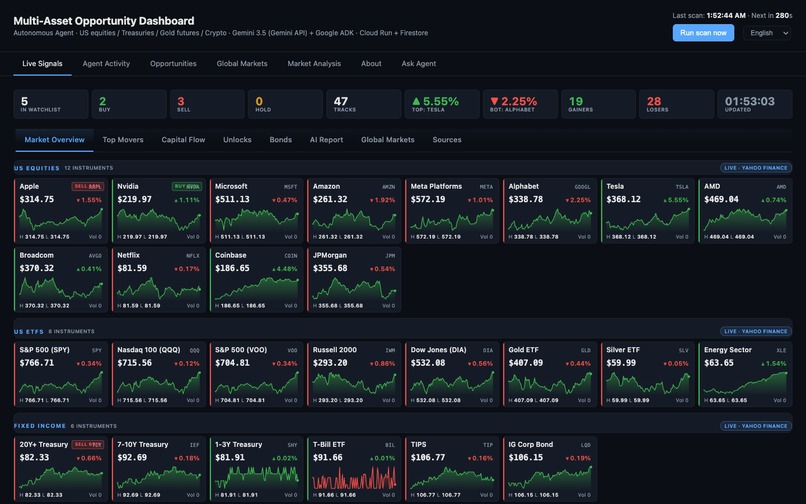The image size is (806, 504).
Task: Click the Bot: Alphabet 2.25% stat card
Action: pos(520,104)
